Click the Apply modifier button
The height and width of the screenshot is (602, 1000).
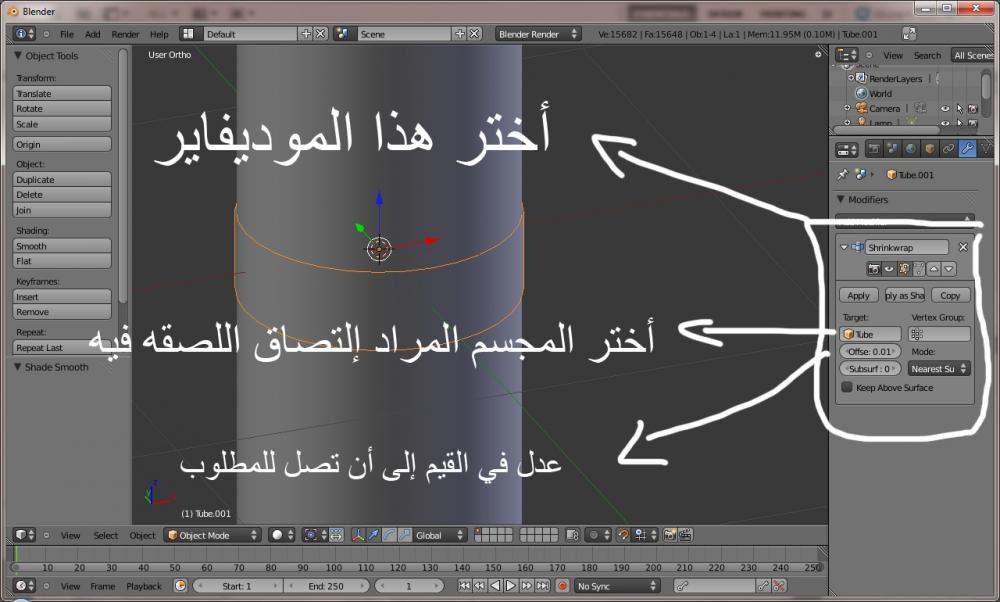858,295
